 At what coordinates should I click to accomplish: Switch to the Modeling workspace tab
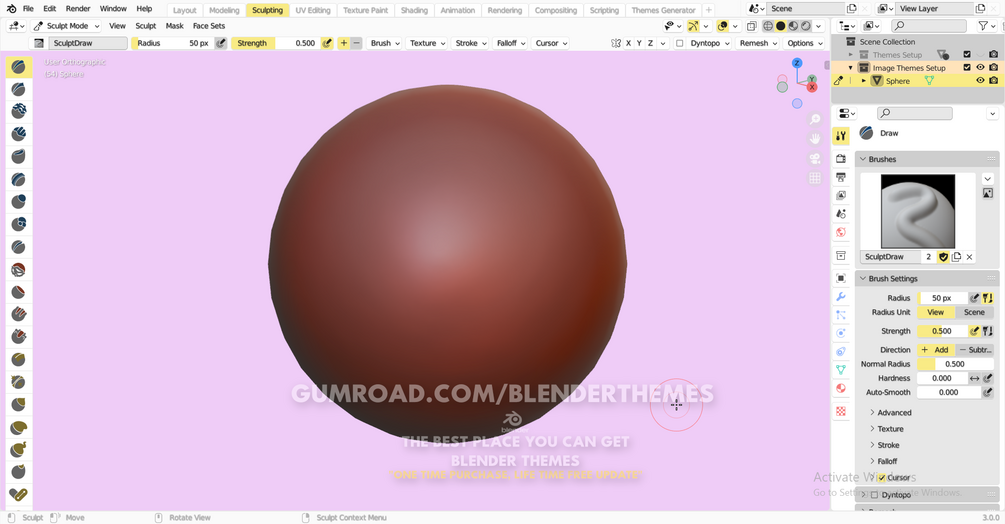224,10
